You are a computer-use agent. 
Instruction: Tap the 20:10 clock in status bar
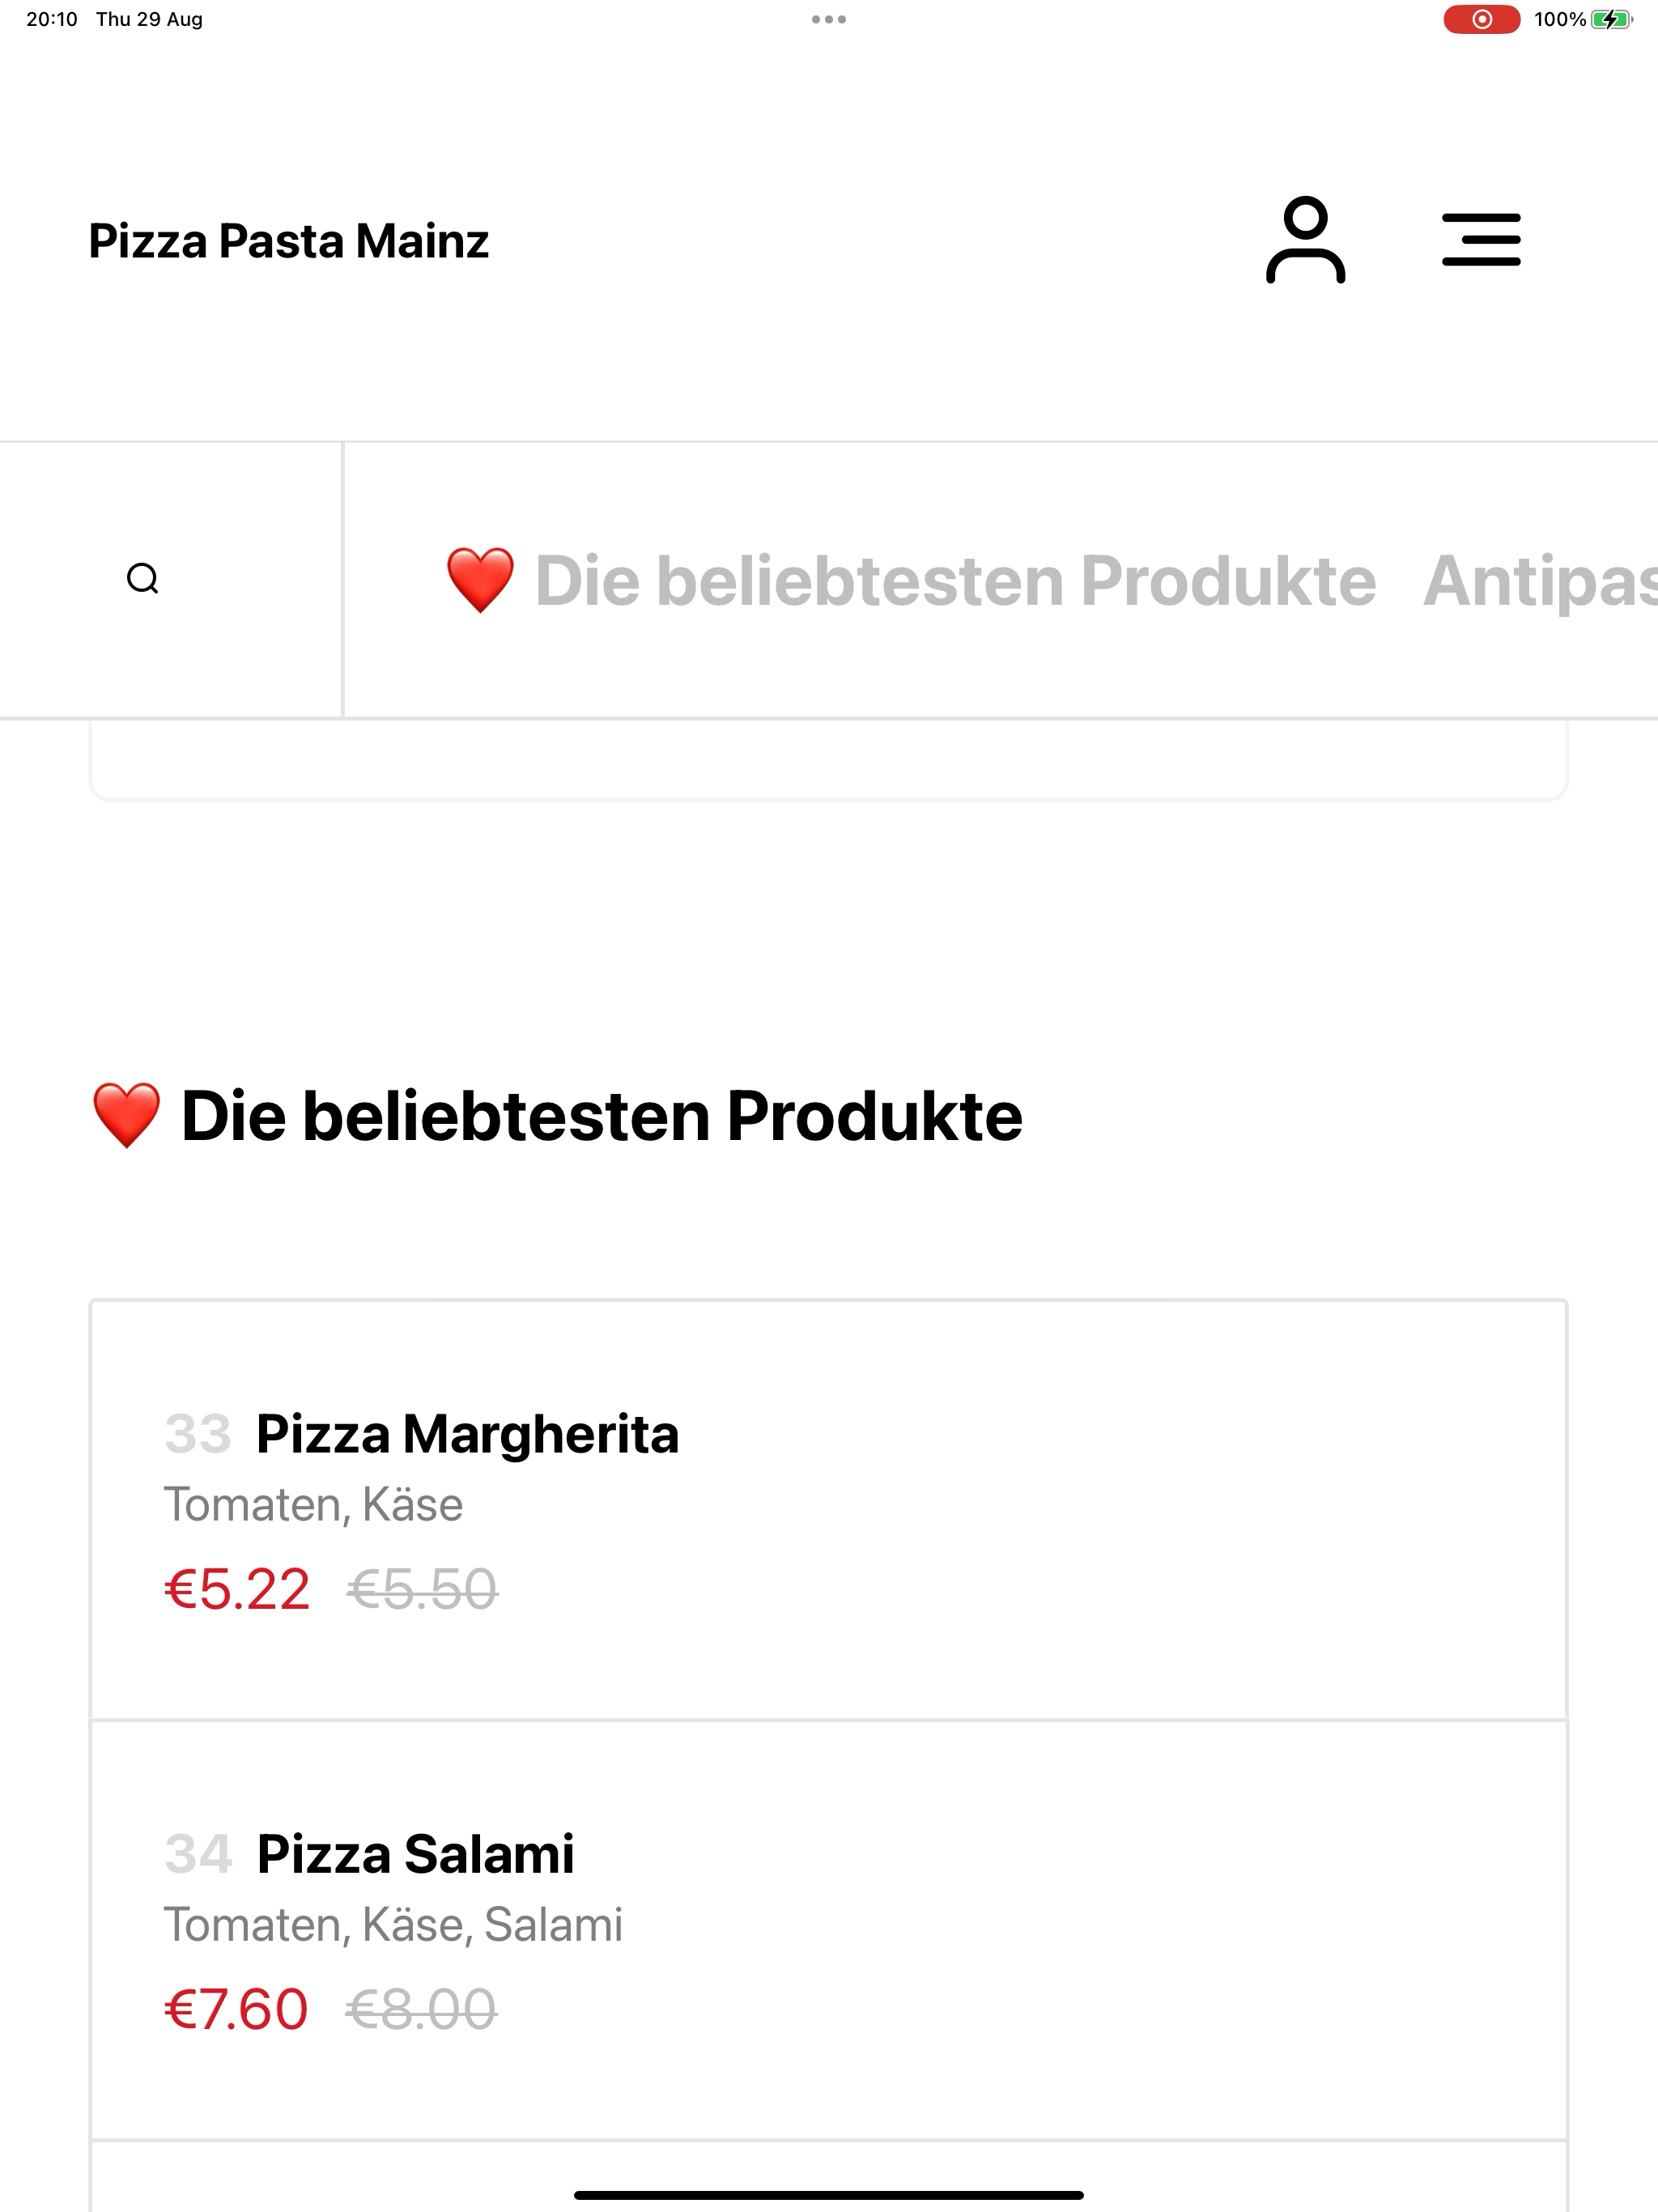tap(52, 19)
